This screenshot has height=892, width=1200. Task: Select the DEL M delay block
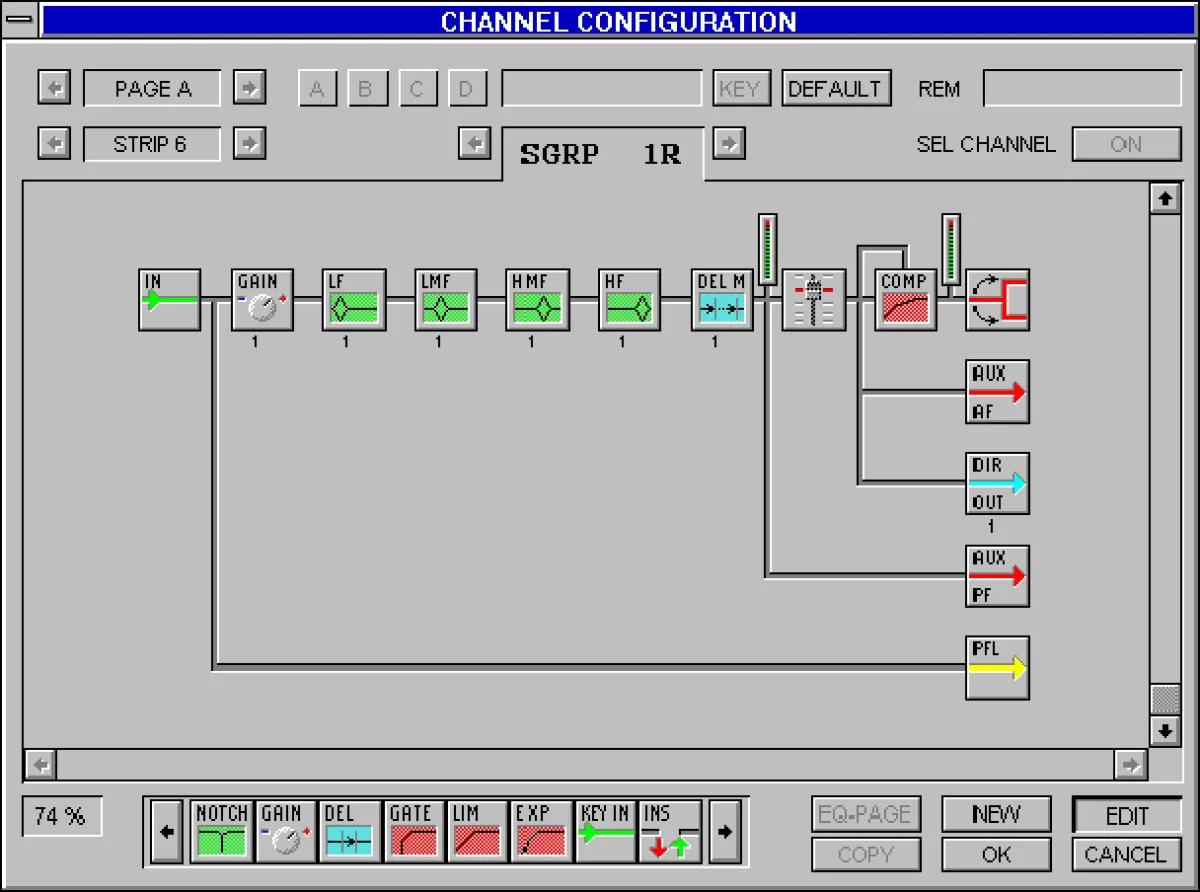722,299
